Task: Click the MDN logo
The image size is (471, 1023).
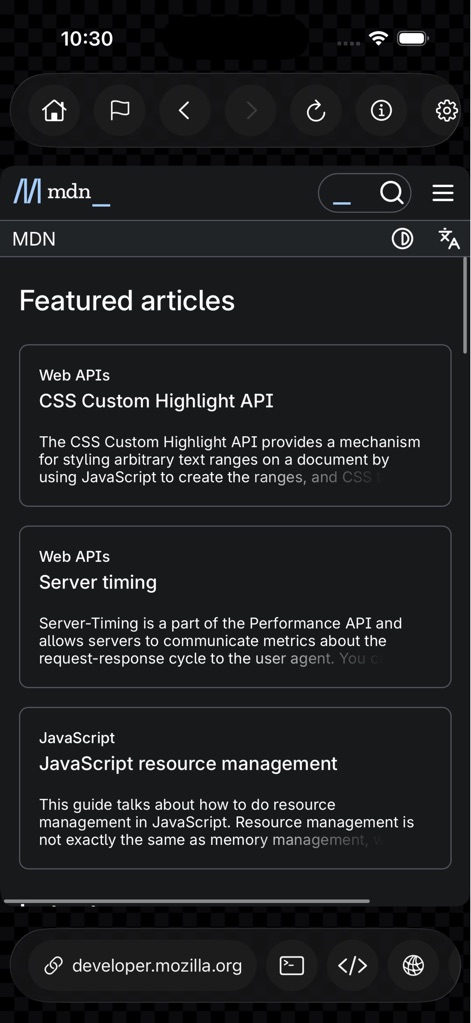Action: [x=62, y=192]
